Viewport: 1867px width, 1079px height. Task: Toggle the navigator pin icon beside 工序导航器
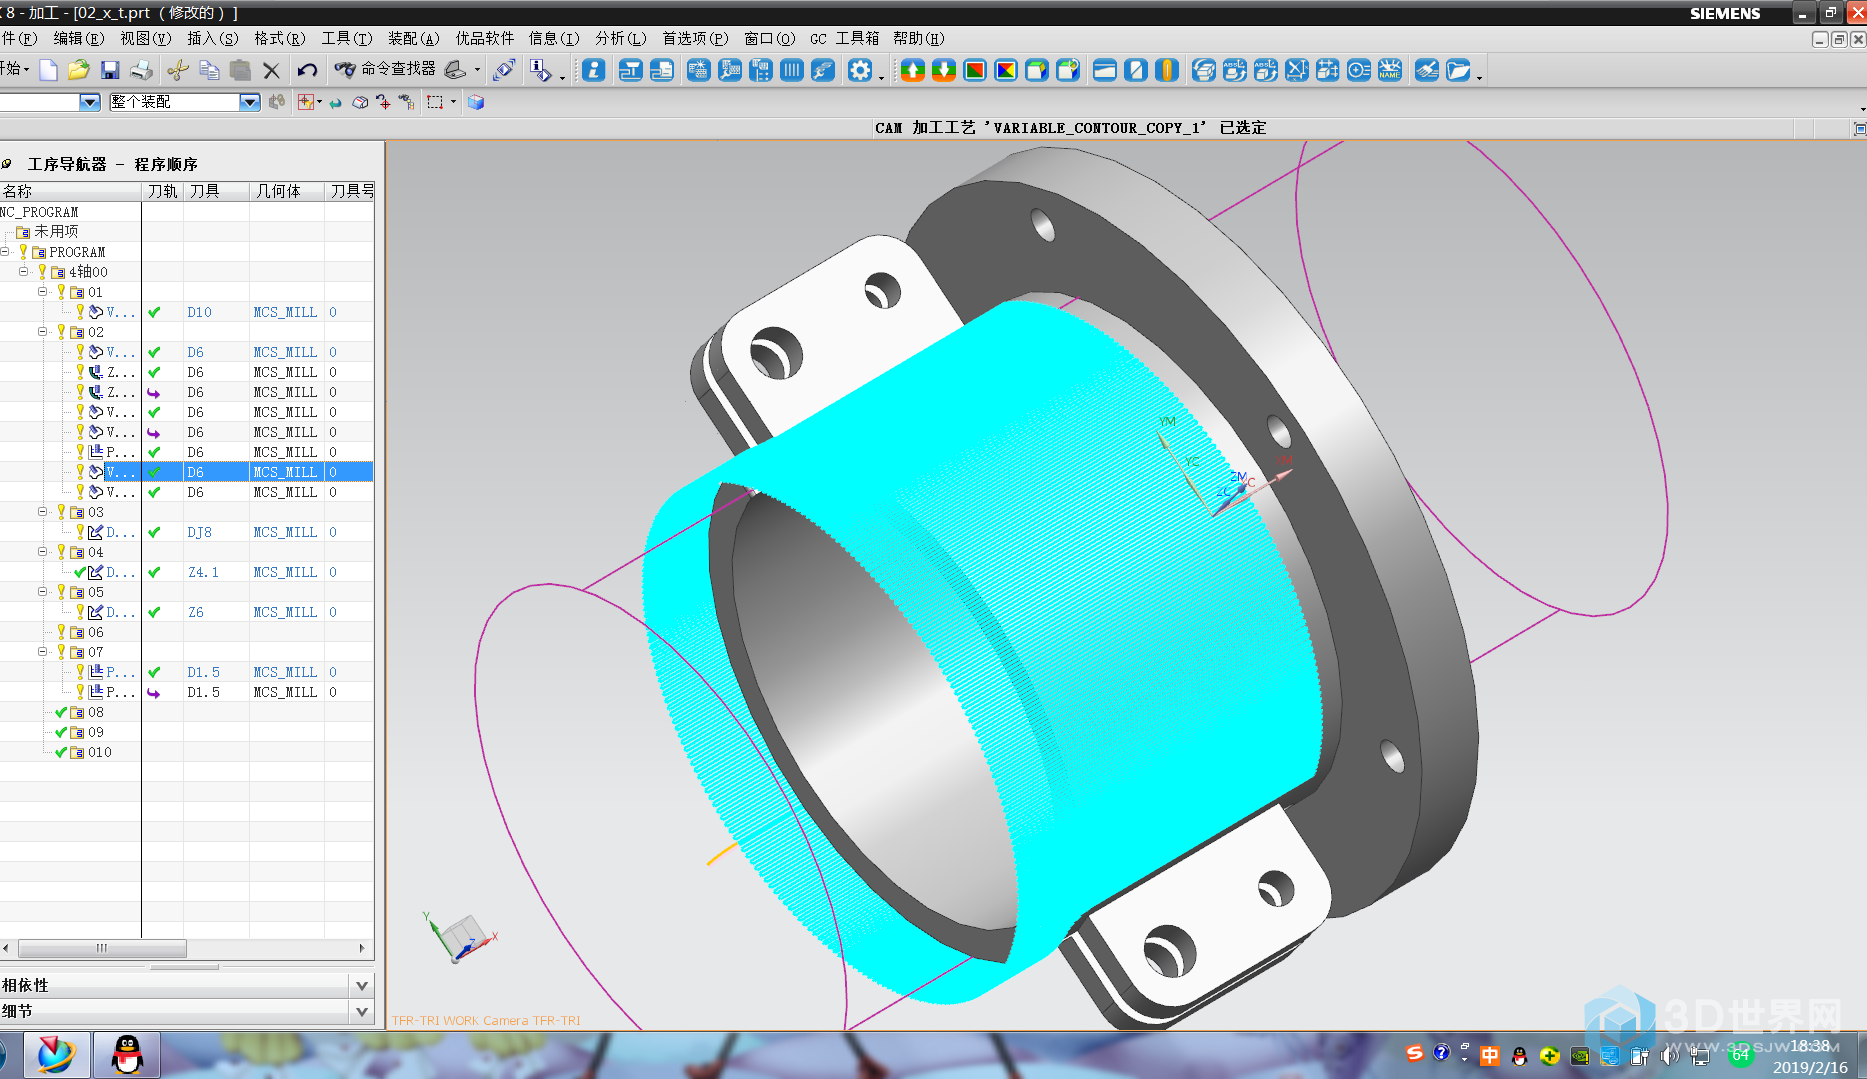(7, 164)
